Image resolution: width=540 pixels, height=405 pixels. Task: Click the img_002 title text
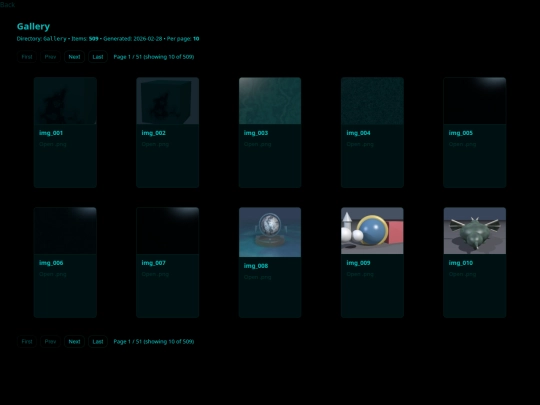click(154, 133)
